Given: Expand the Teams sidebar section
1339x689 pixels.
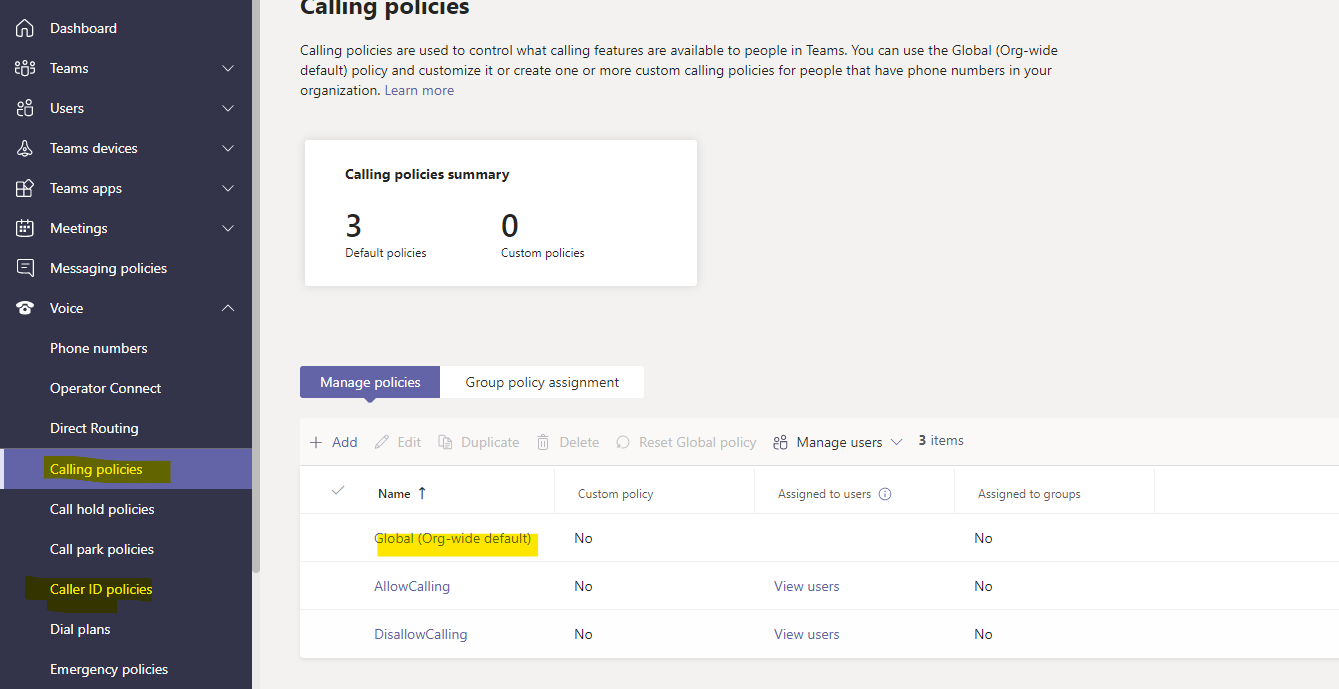Looking at the screenshot, I should pyautogui.click(x=228, y=68).
